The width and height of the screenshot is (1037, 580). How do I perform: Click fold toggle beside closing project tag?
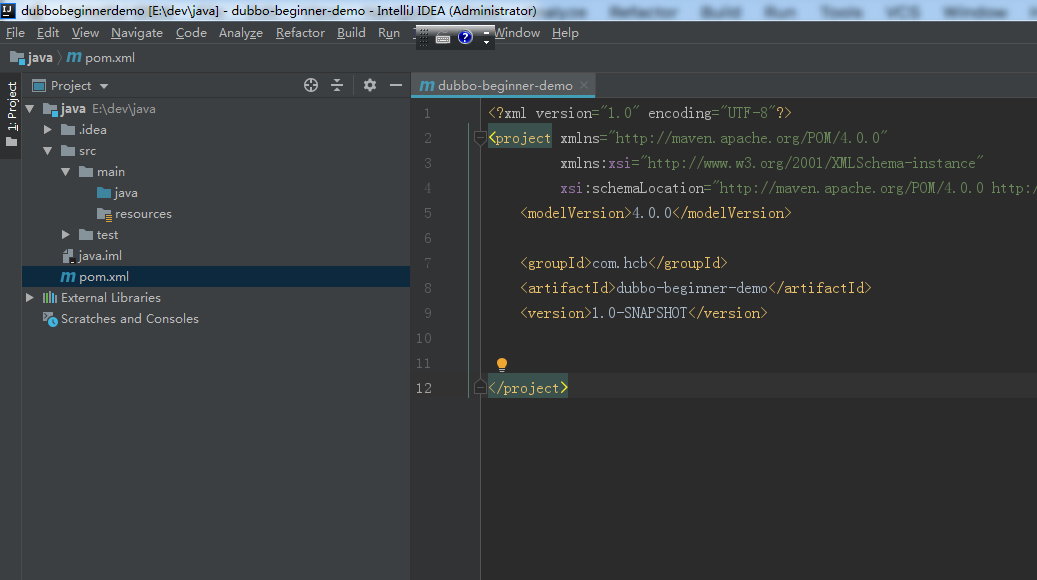tap(480, 388)
